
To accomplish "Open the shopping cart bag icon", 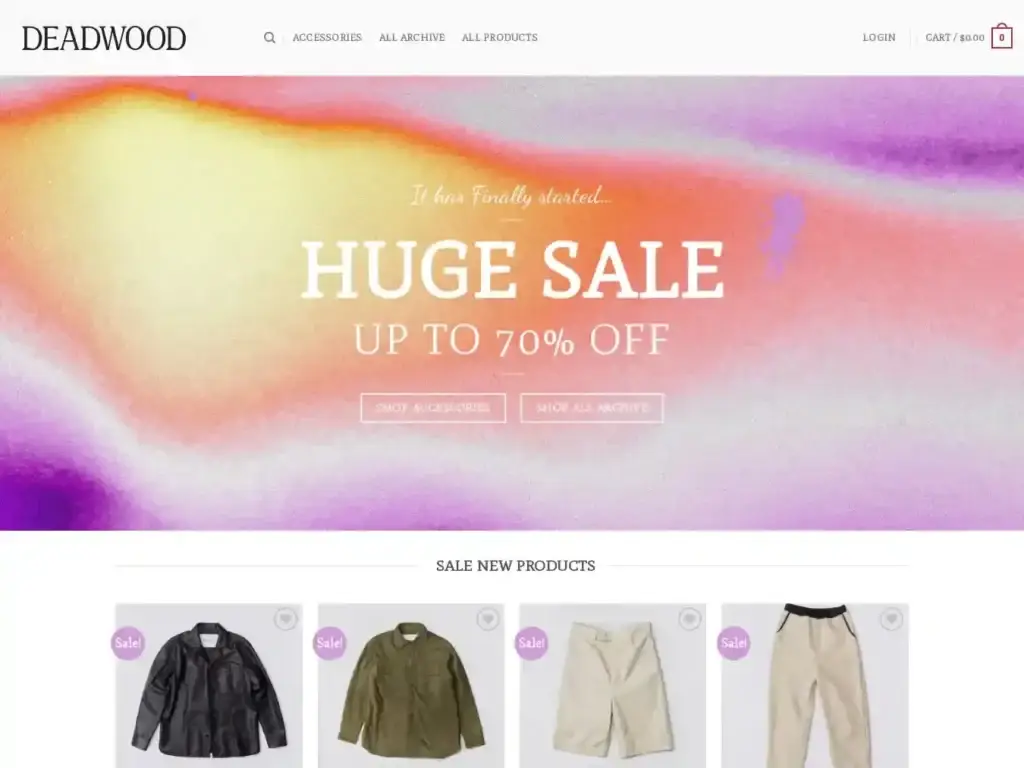I will (x=1001, y=37).
